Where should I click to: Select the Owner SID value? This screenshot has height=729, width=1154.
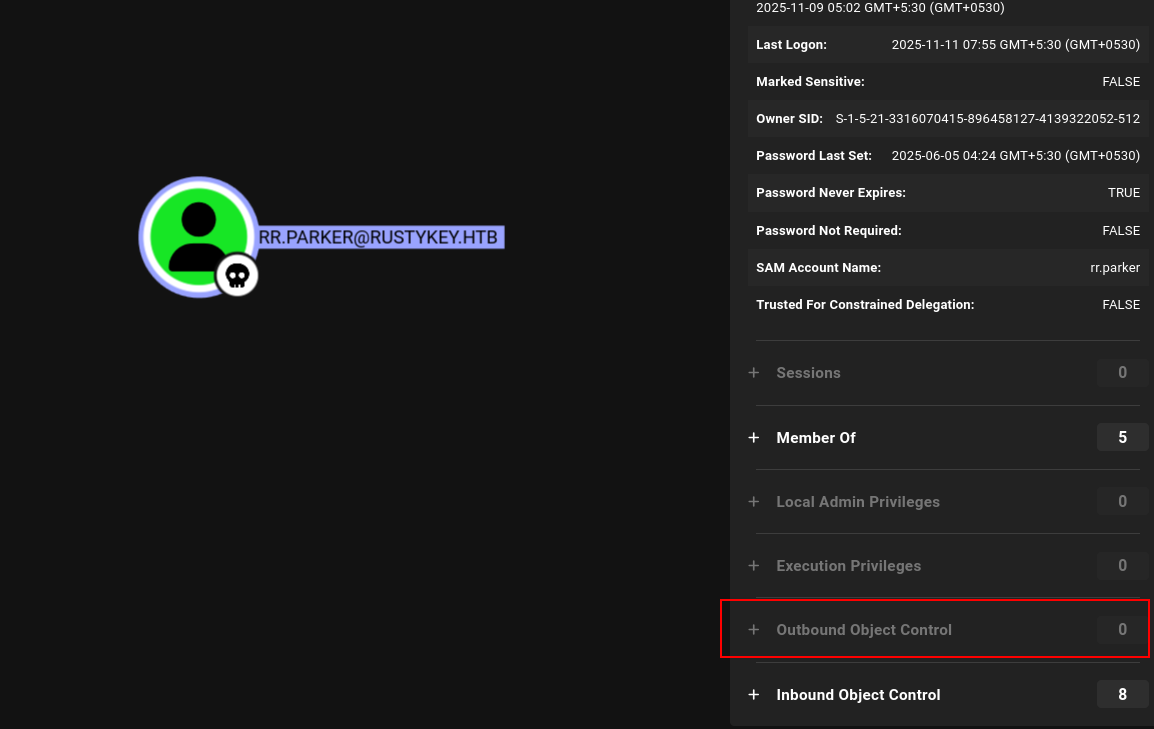tap(987, 119)
